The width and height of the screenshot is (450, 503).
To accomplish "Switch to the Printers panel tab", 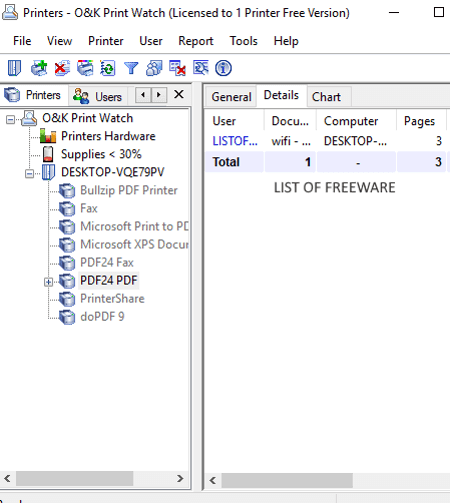I will [34, 95].
